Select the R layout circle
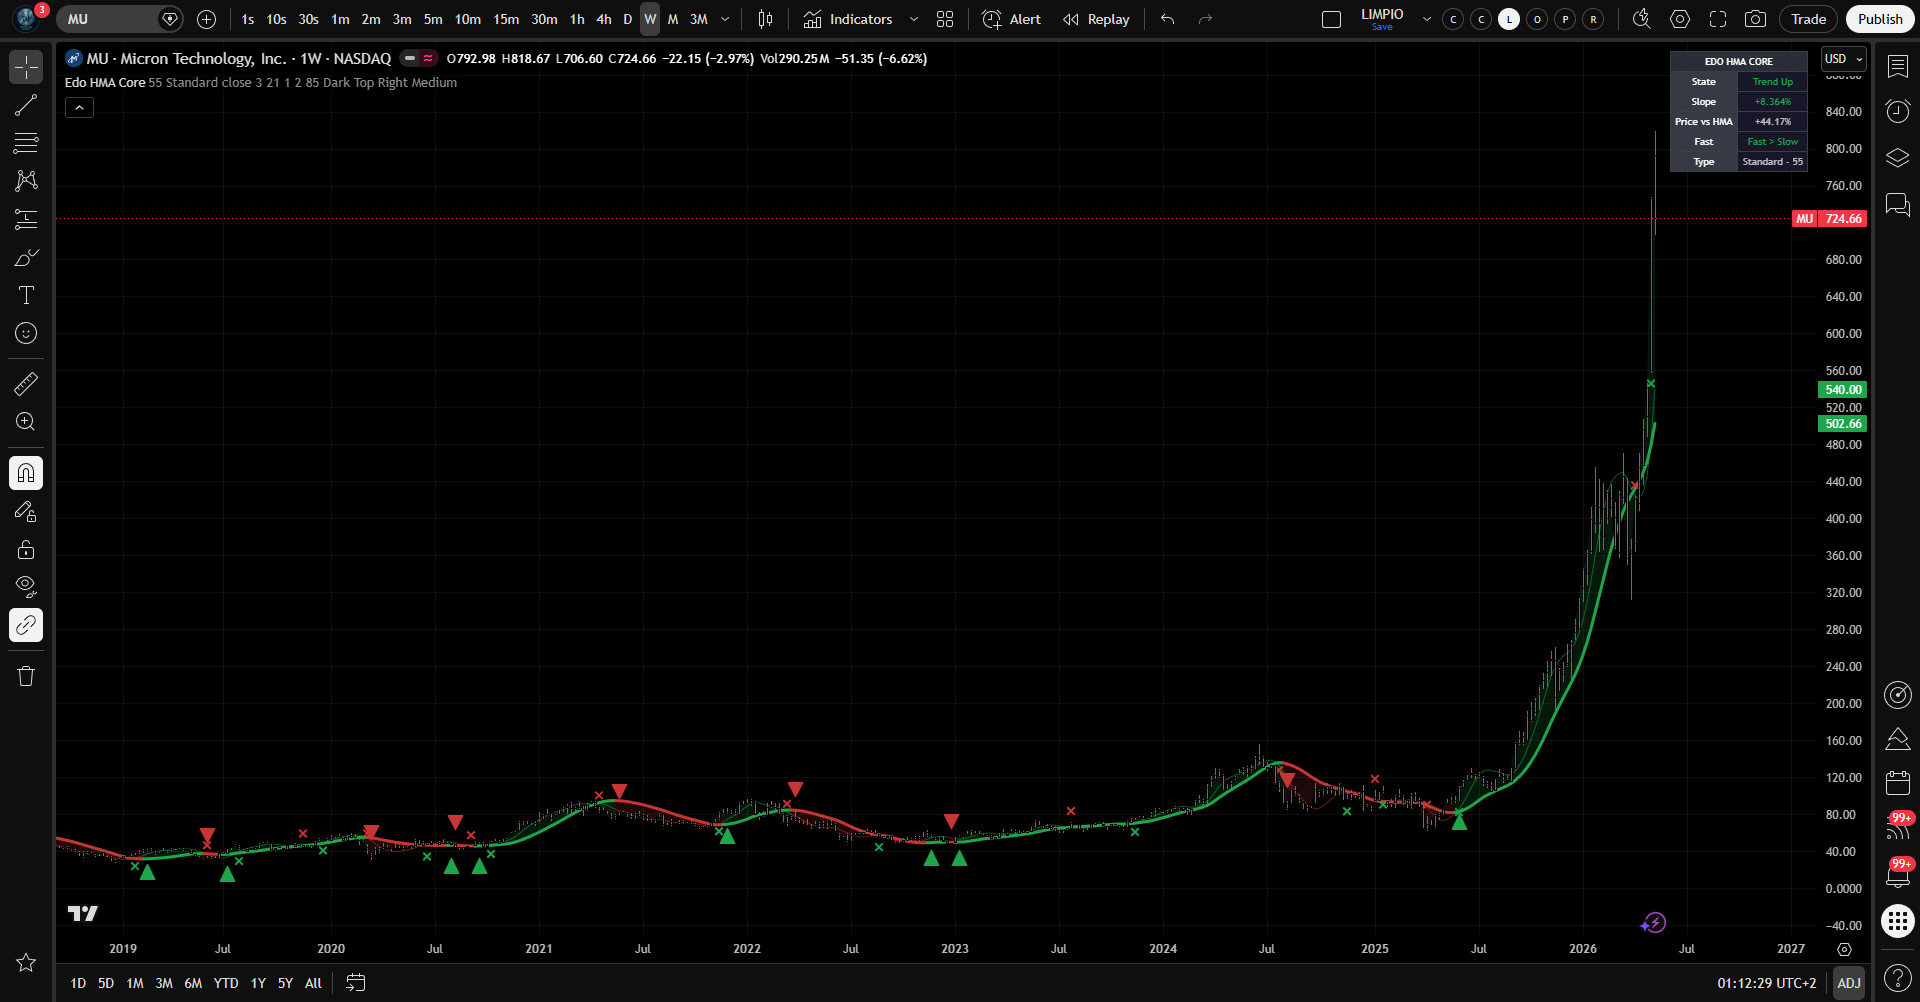 coord(1593,19)
